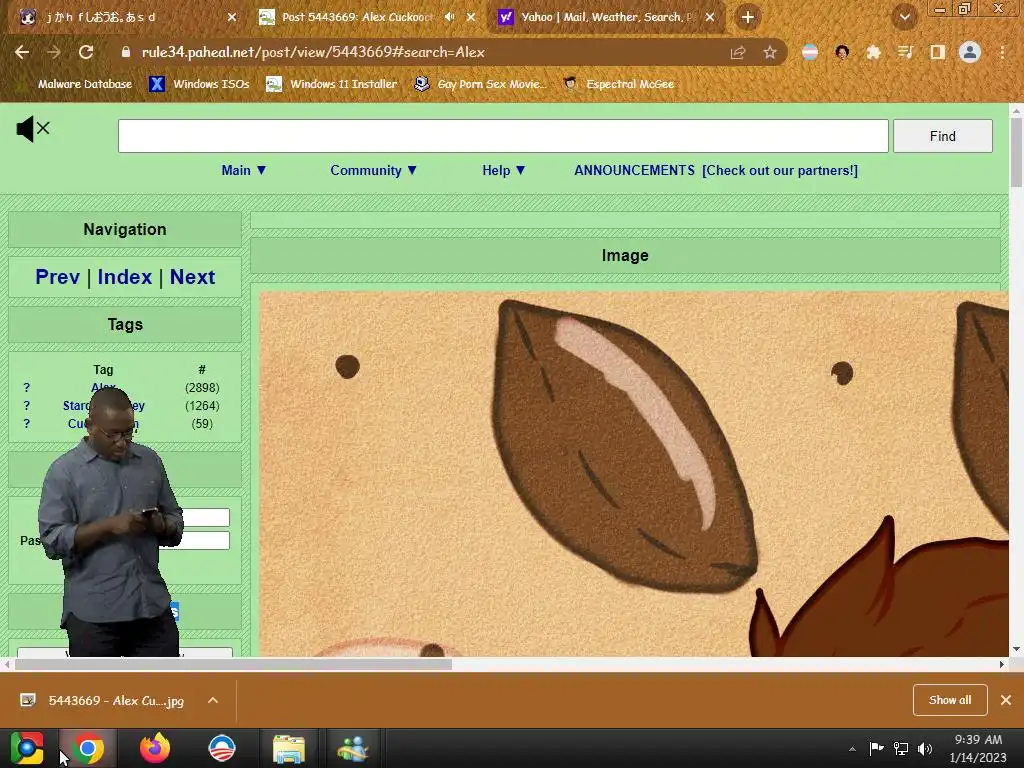Image resolution: width=1024 pixels, height=768 pixels.
Task: Open download options chevron for the jpg file
Action: [x=213, y=700]
